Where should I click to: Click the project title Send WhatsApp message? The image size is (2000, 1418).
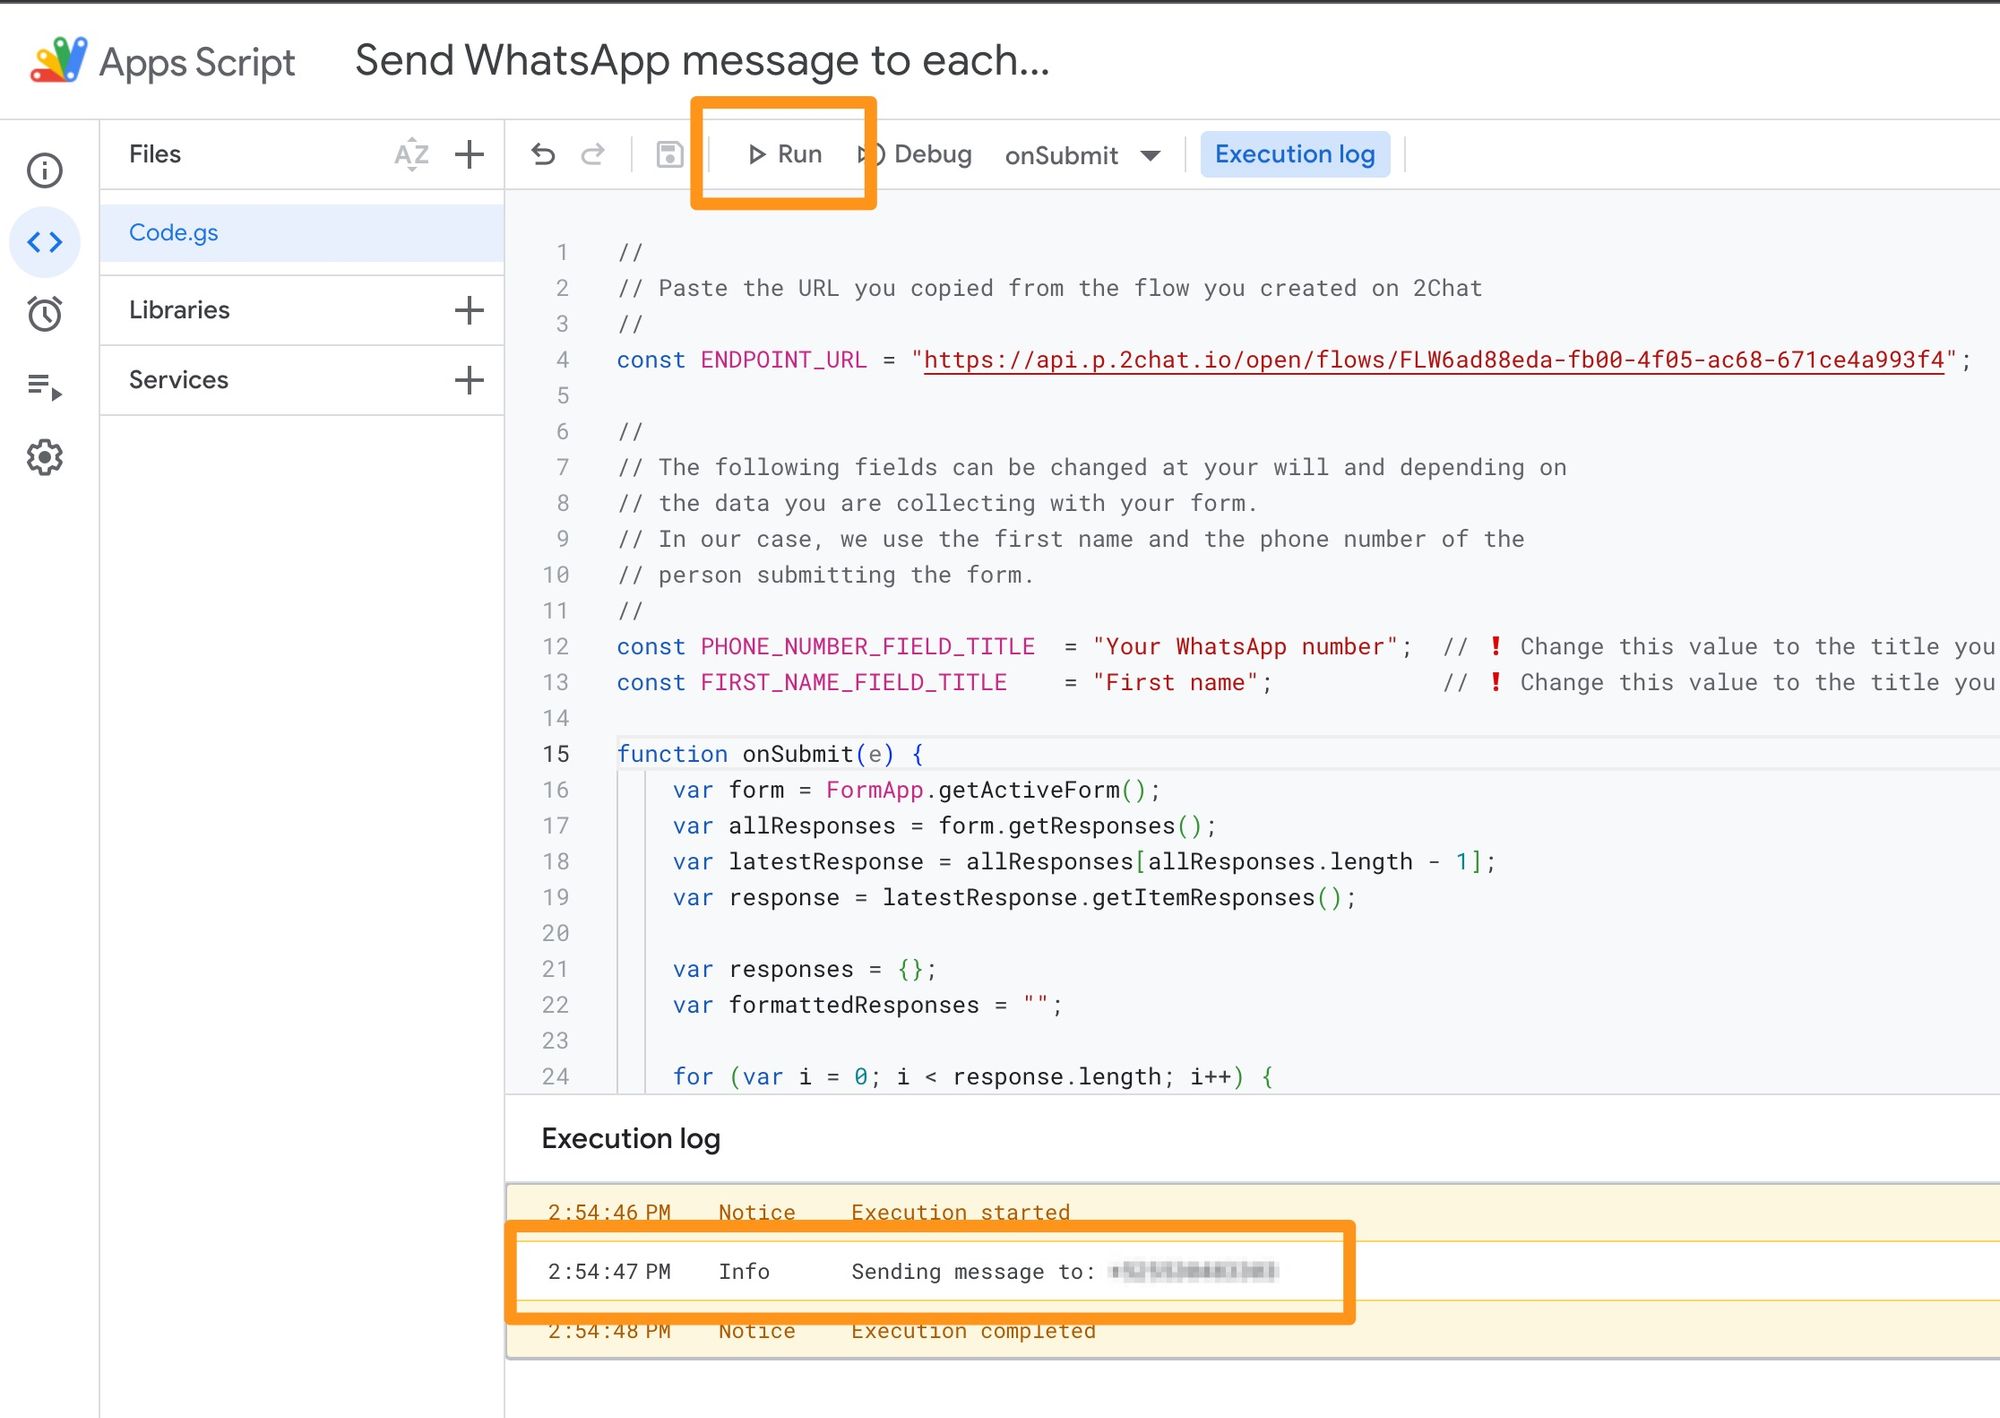click(702, 61)
